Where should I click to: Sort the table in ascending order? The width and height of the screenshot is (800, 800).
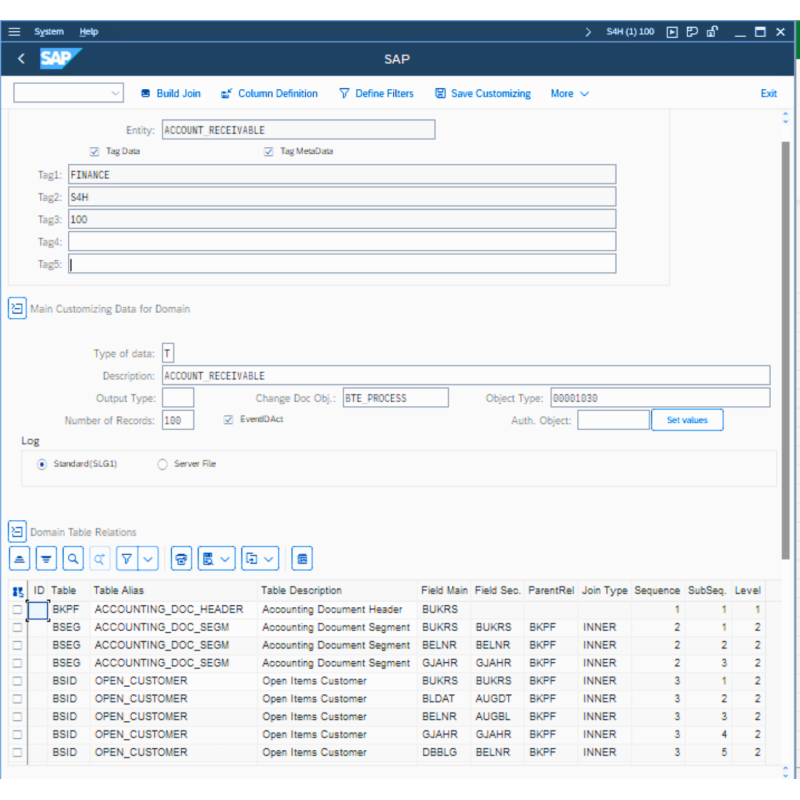pyautogui.click(x=20, y=558)
